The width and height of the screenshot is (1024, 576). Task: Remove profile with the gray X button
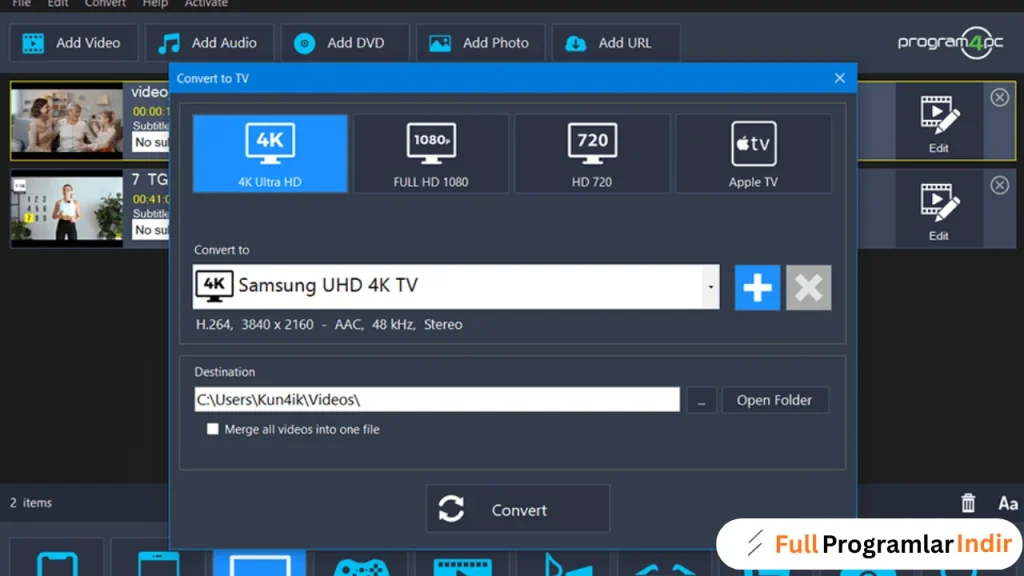(x=808, y=287)
